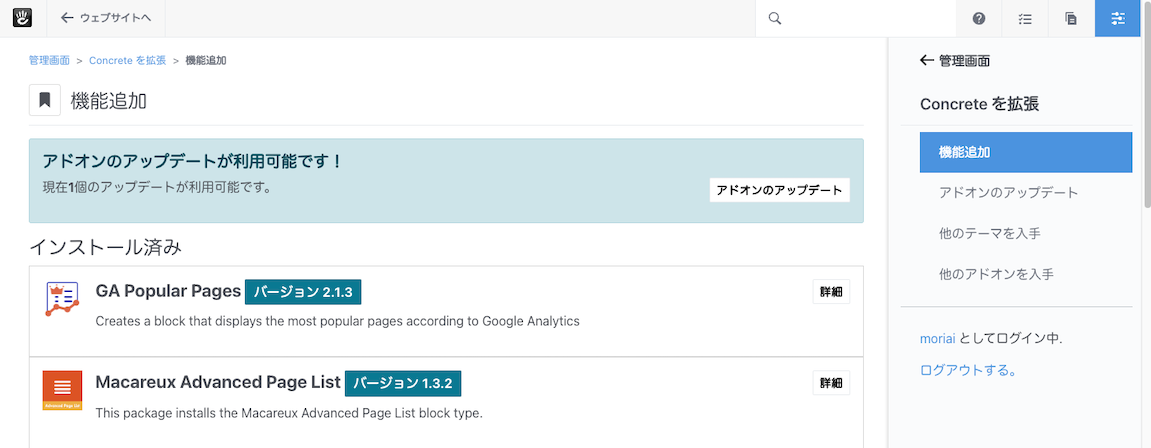This screenshot has width=1151, height=448.
Task: Open 管理画面 breadcrumb link
Action: point(49,60)
